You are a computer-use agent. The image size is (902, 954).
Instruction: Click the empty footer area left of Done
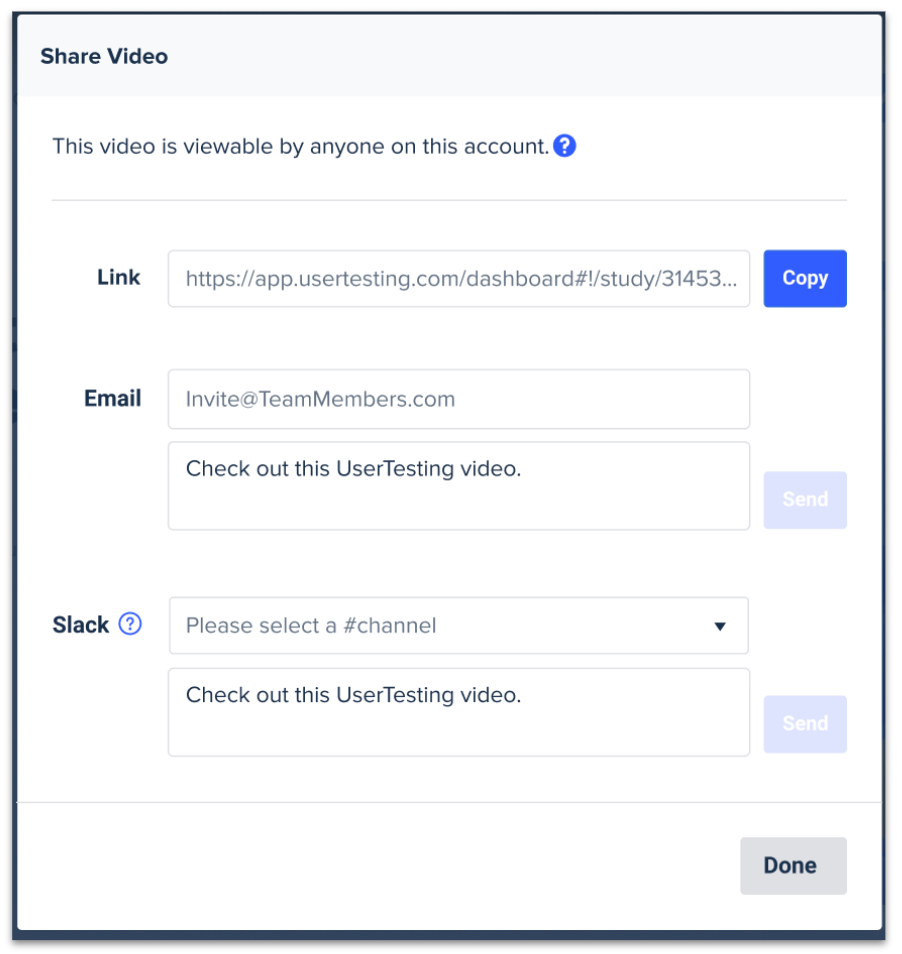(377, 865)
